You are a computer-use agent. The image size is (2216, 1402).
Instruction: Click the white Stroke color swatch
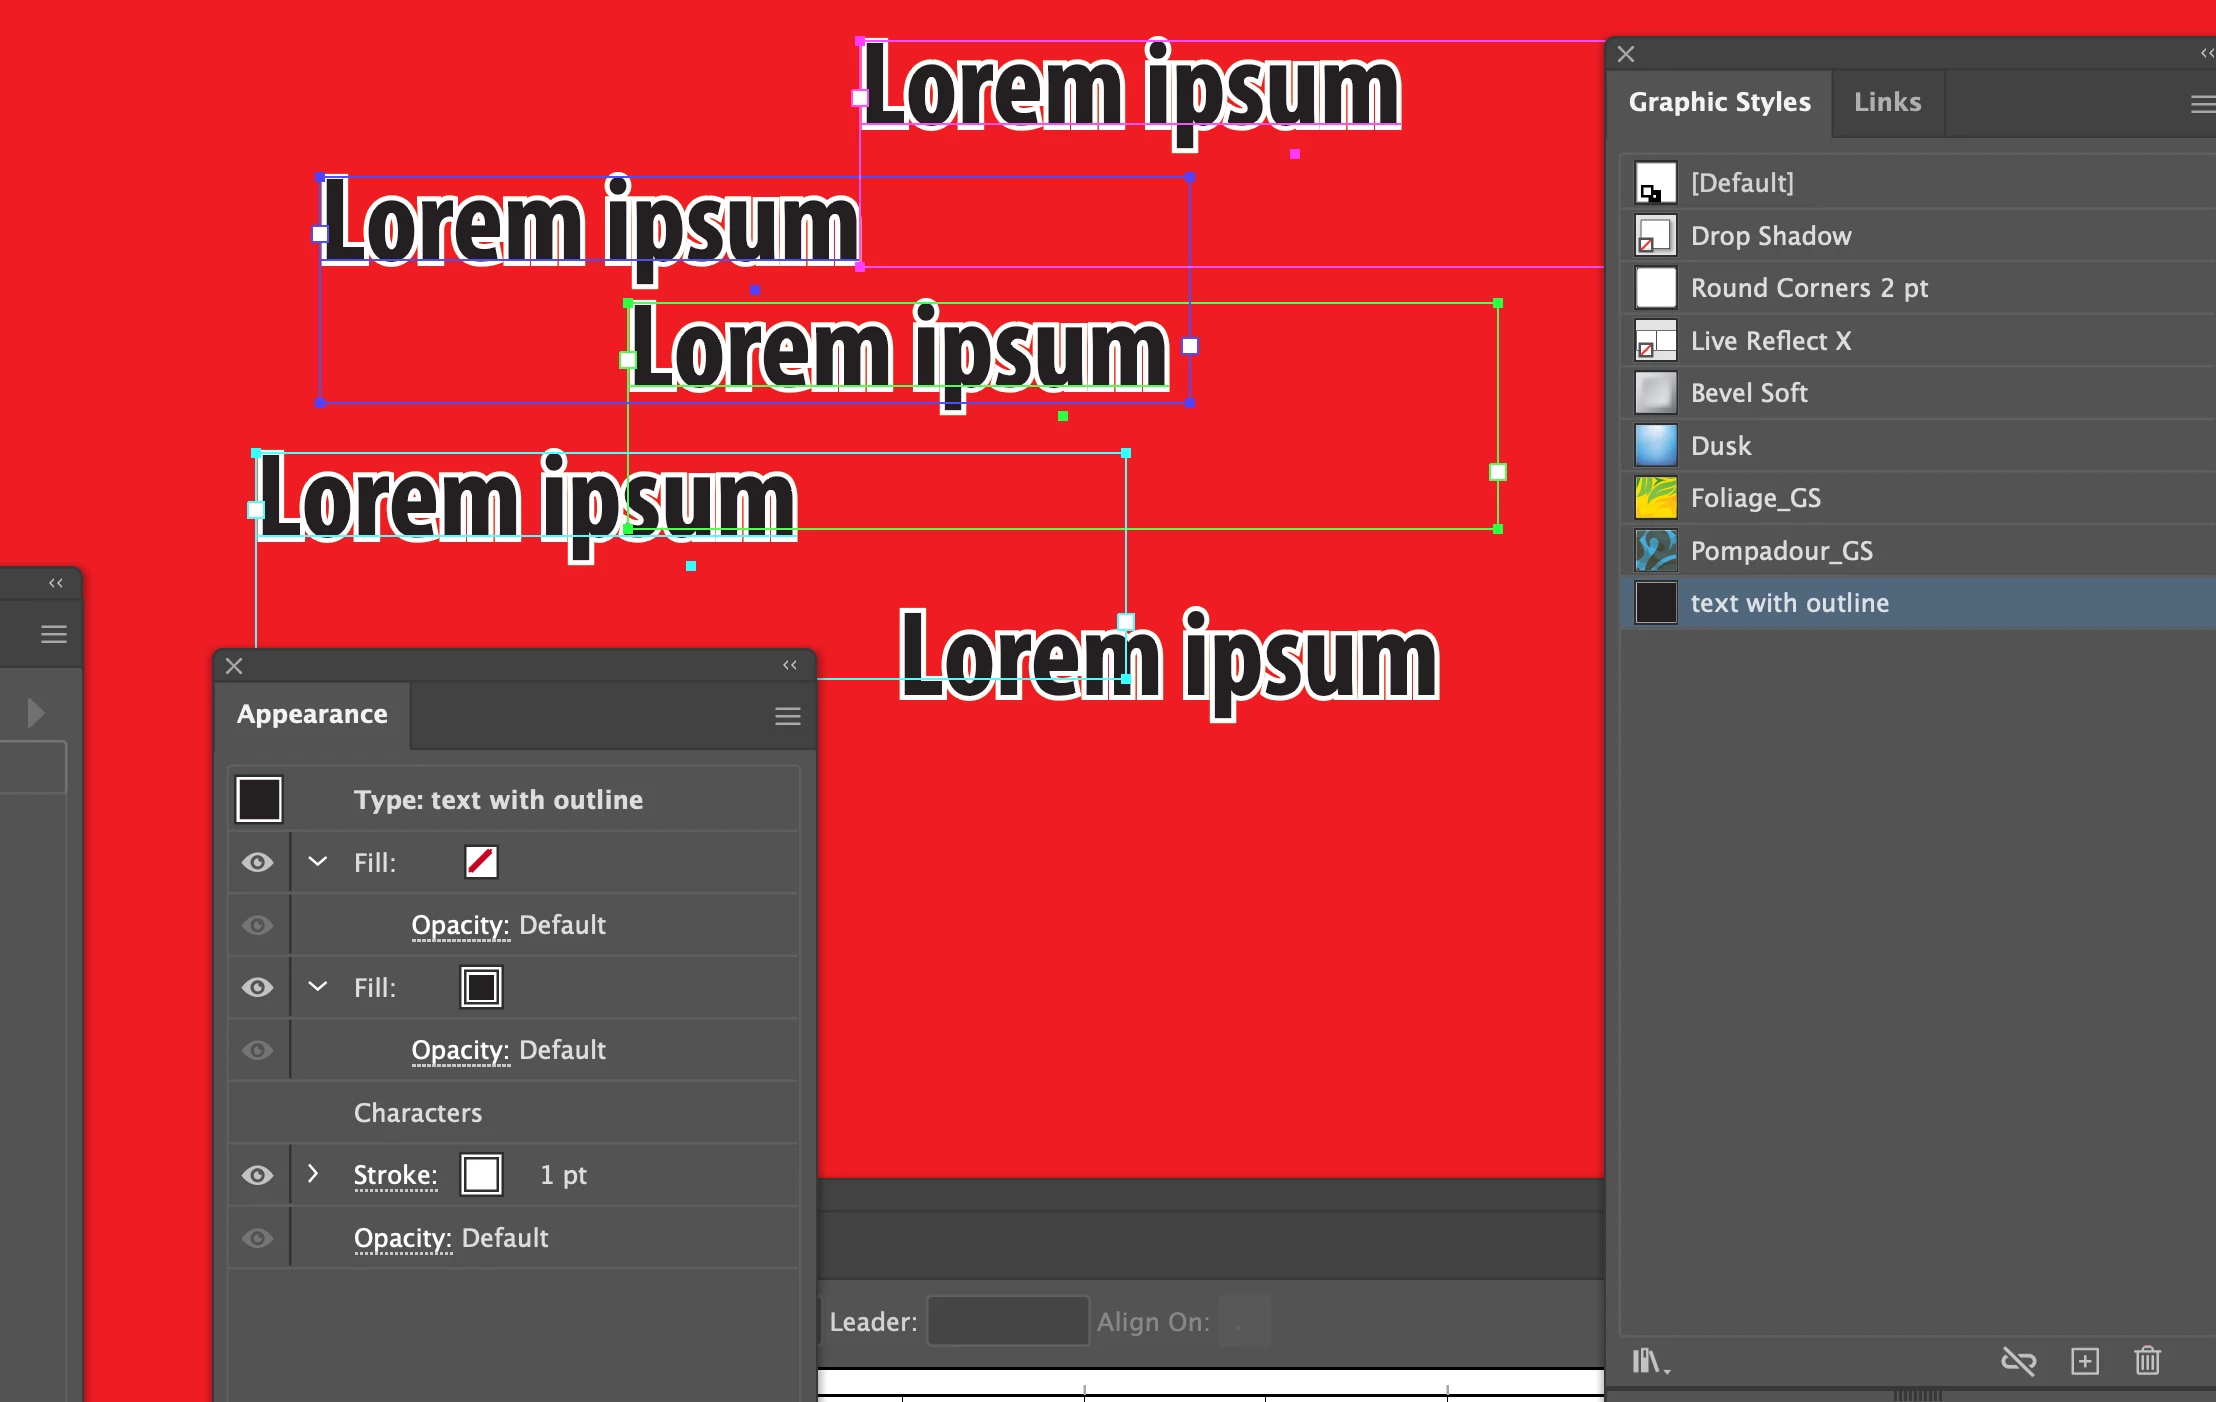481,1175
